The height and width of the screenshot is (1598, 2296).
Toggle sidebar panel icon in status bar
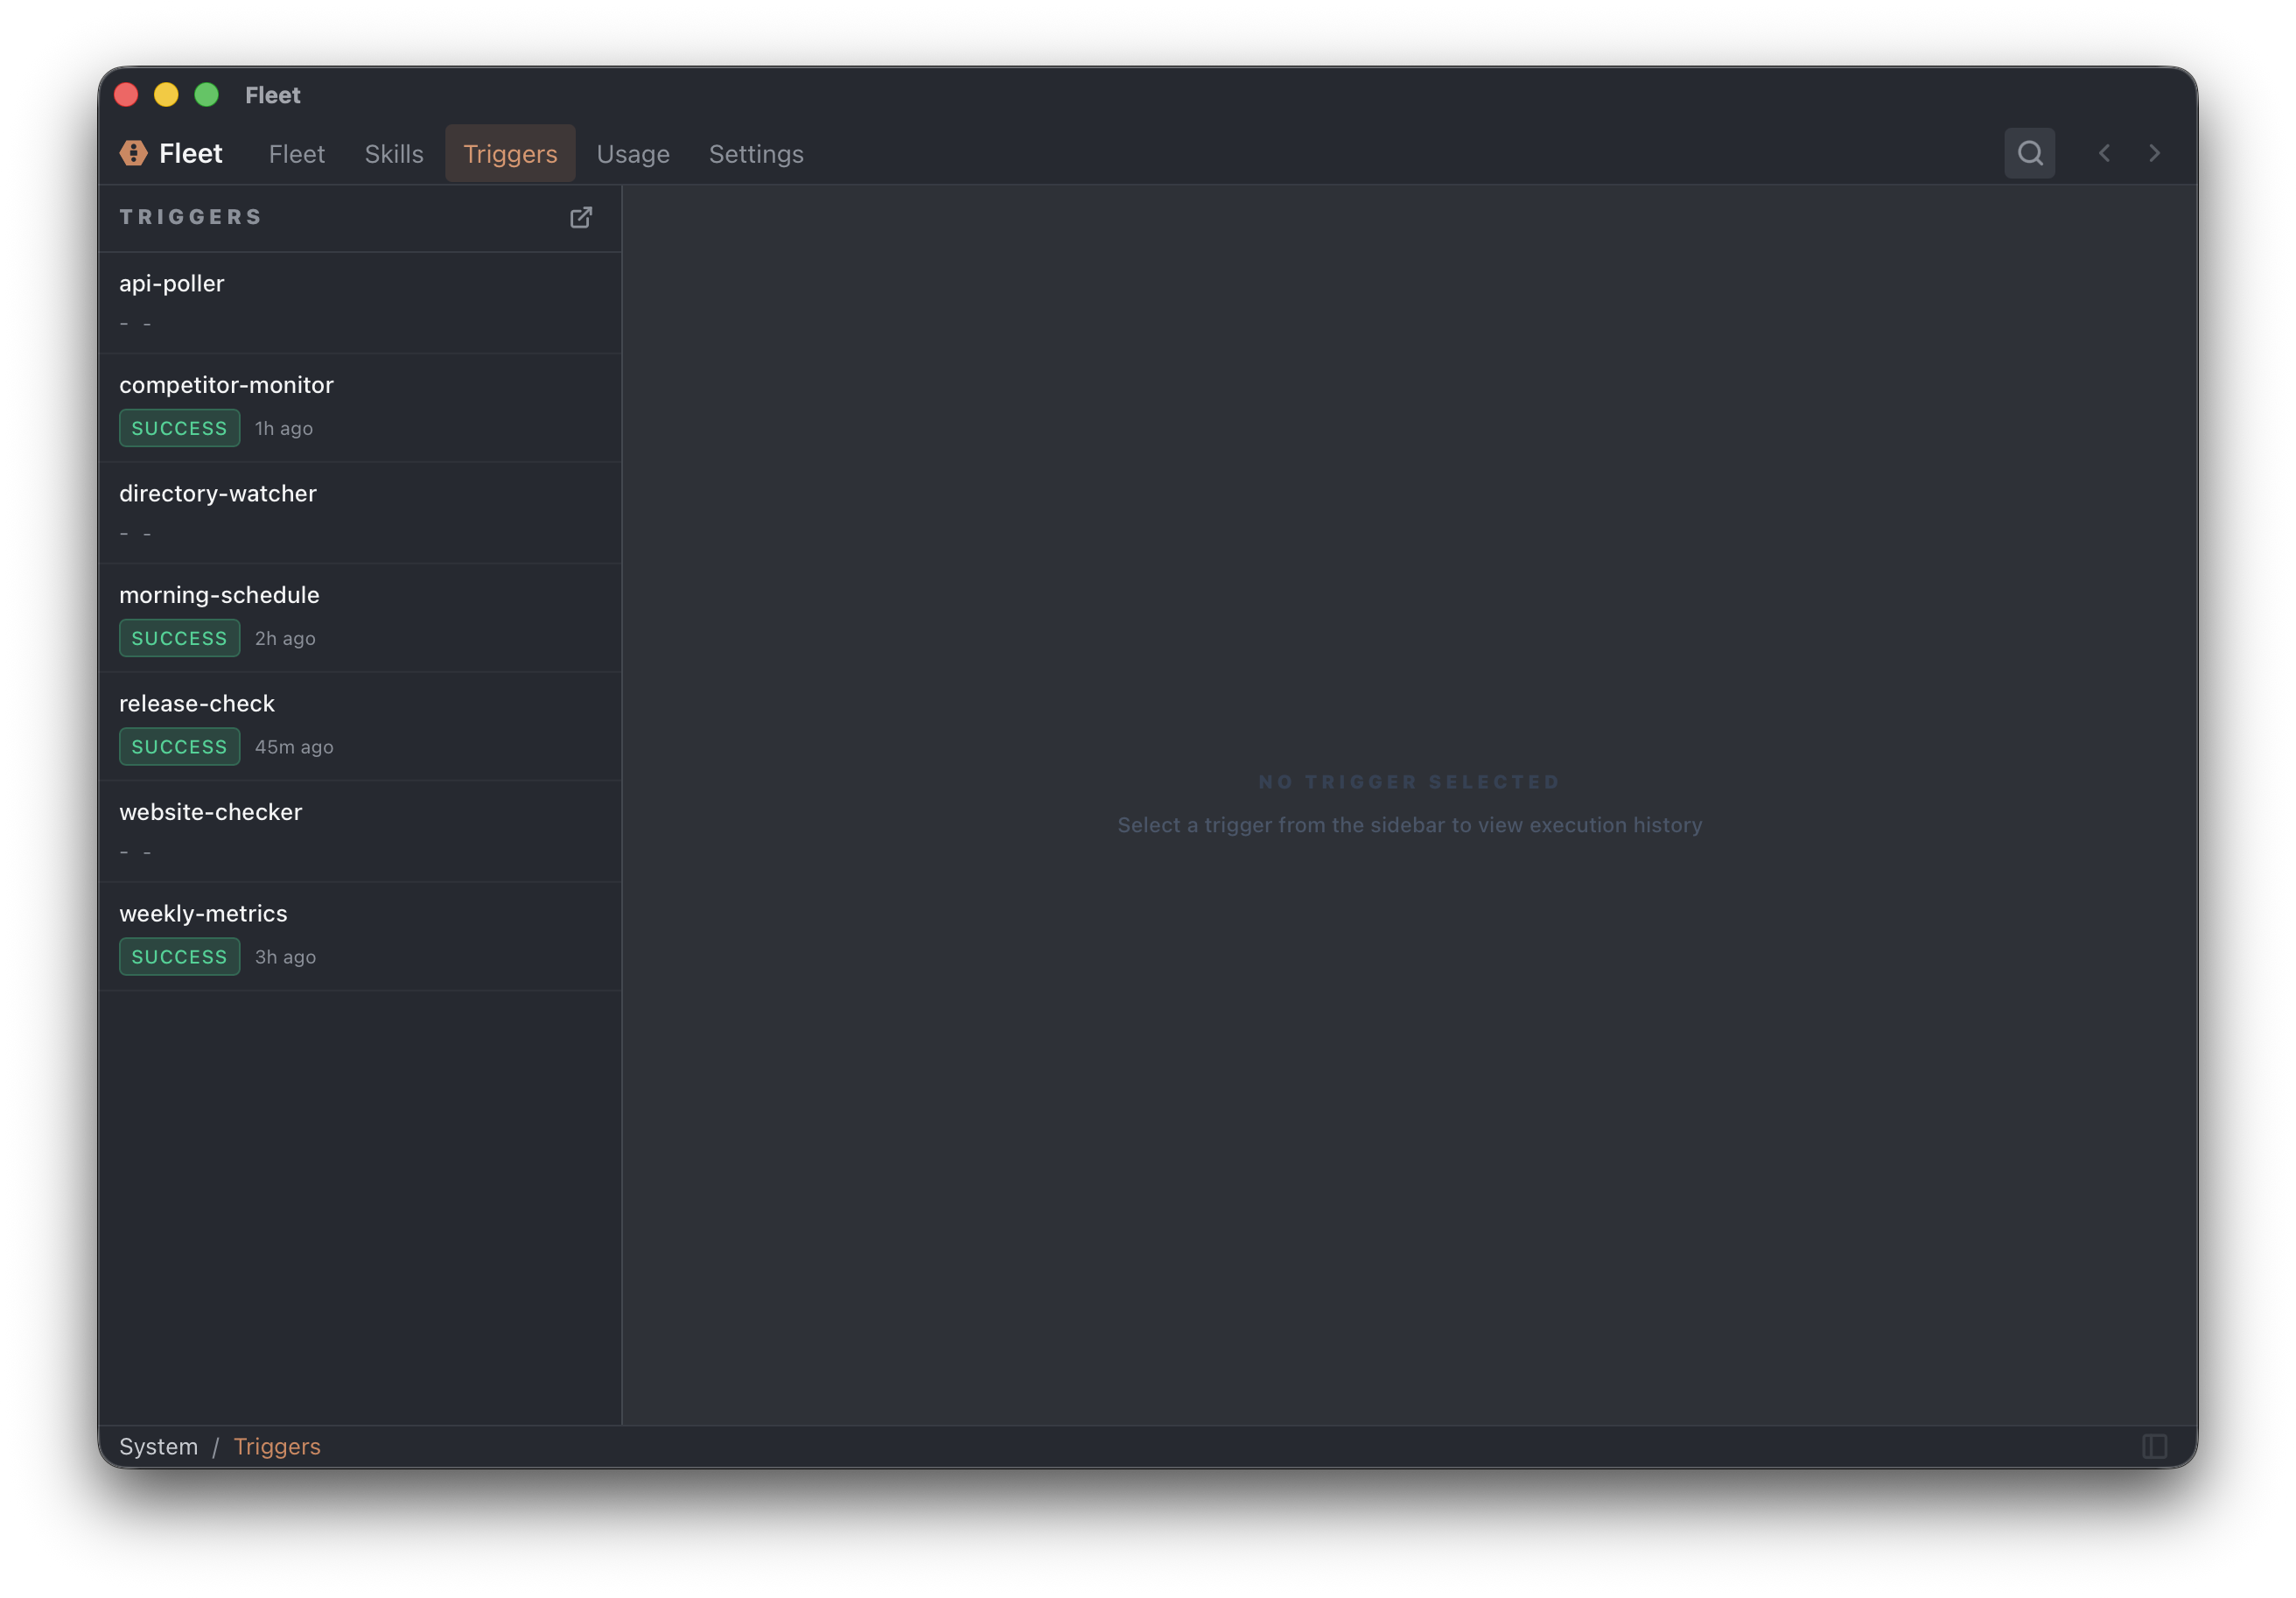(x=2154, y=1446)
